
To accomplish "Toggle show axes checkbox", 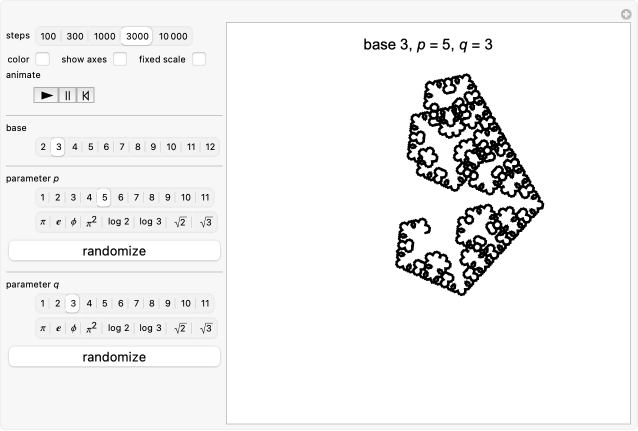I will (120, 59).
